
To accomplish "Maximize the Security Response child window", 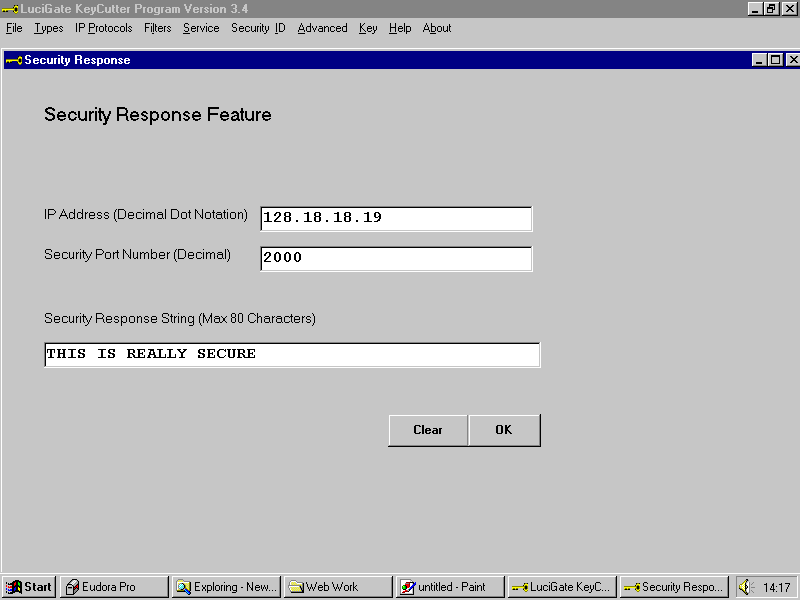I will 776,60.
